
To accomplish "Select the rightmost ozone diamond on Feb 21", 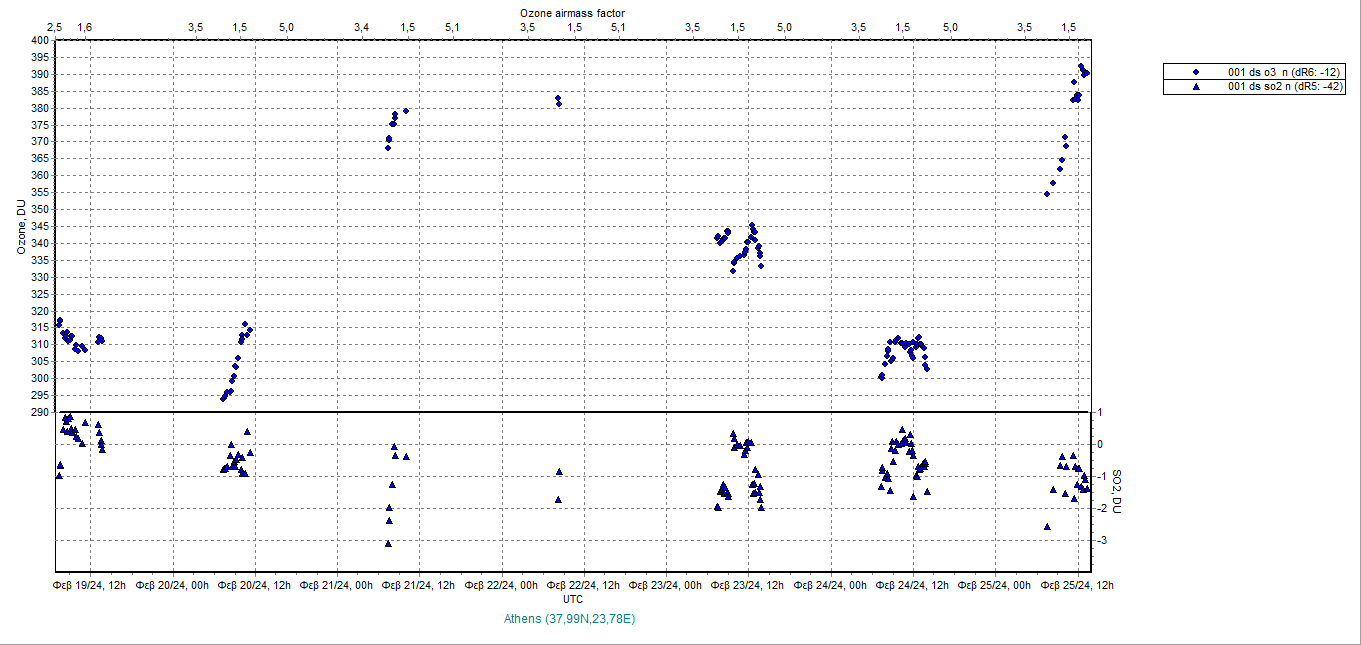I will (406, 111).
